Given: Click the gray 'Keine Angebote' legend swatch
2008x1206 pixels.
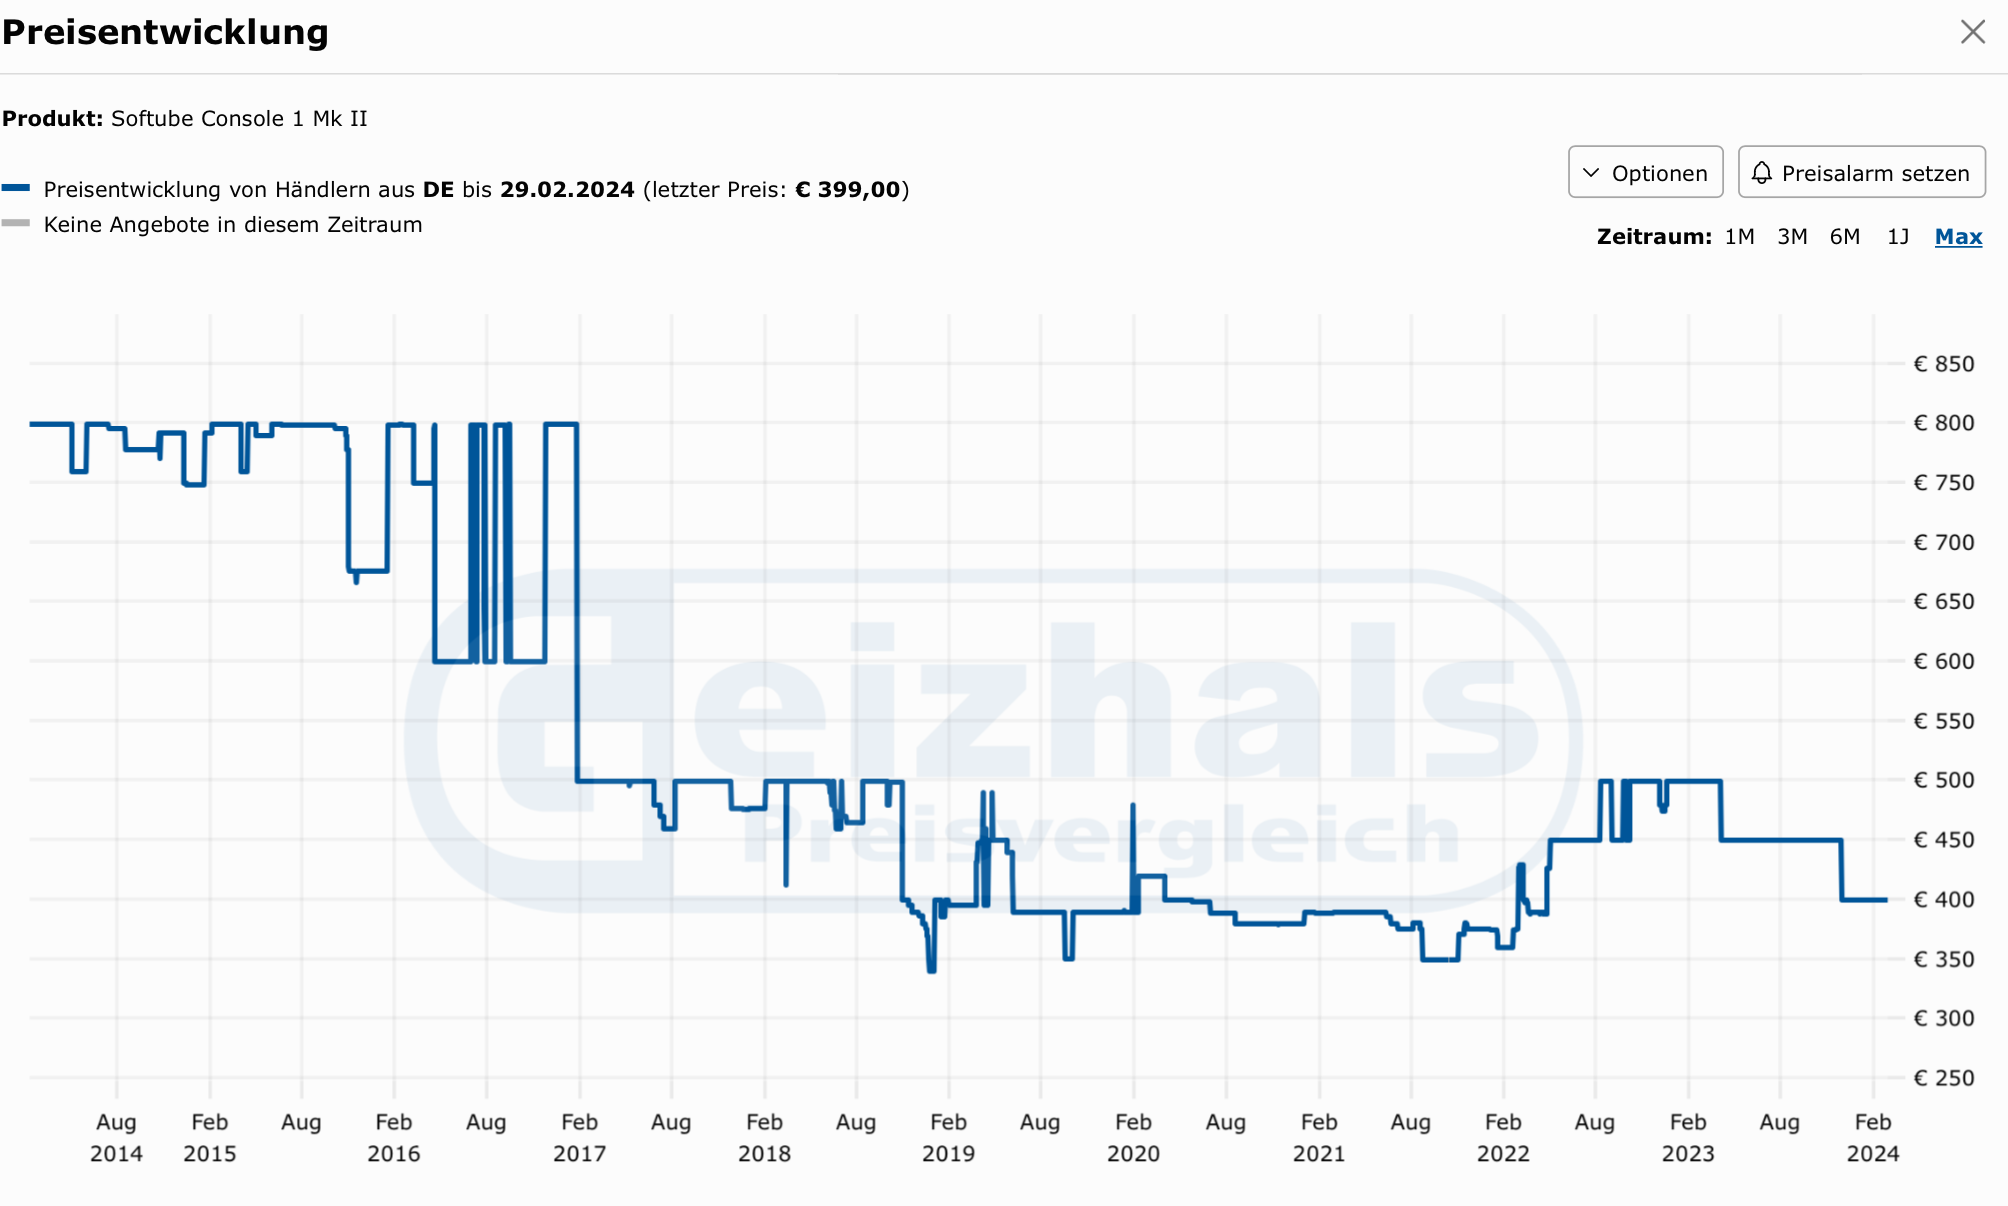Looking at the screenshot, I should (x=16, y=223).
